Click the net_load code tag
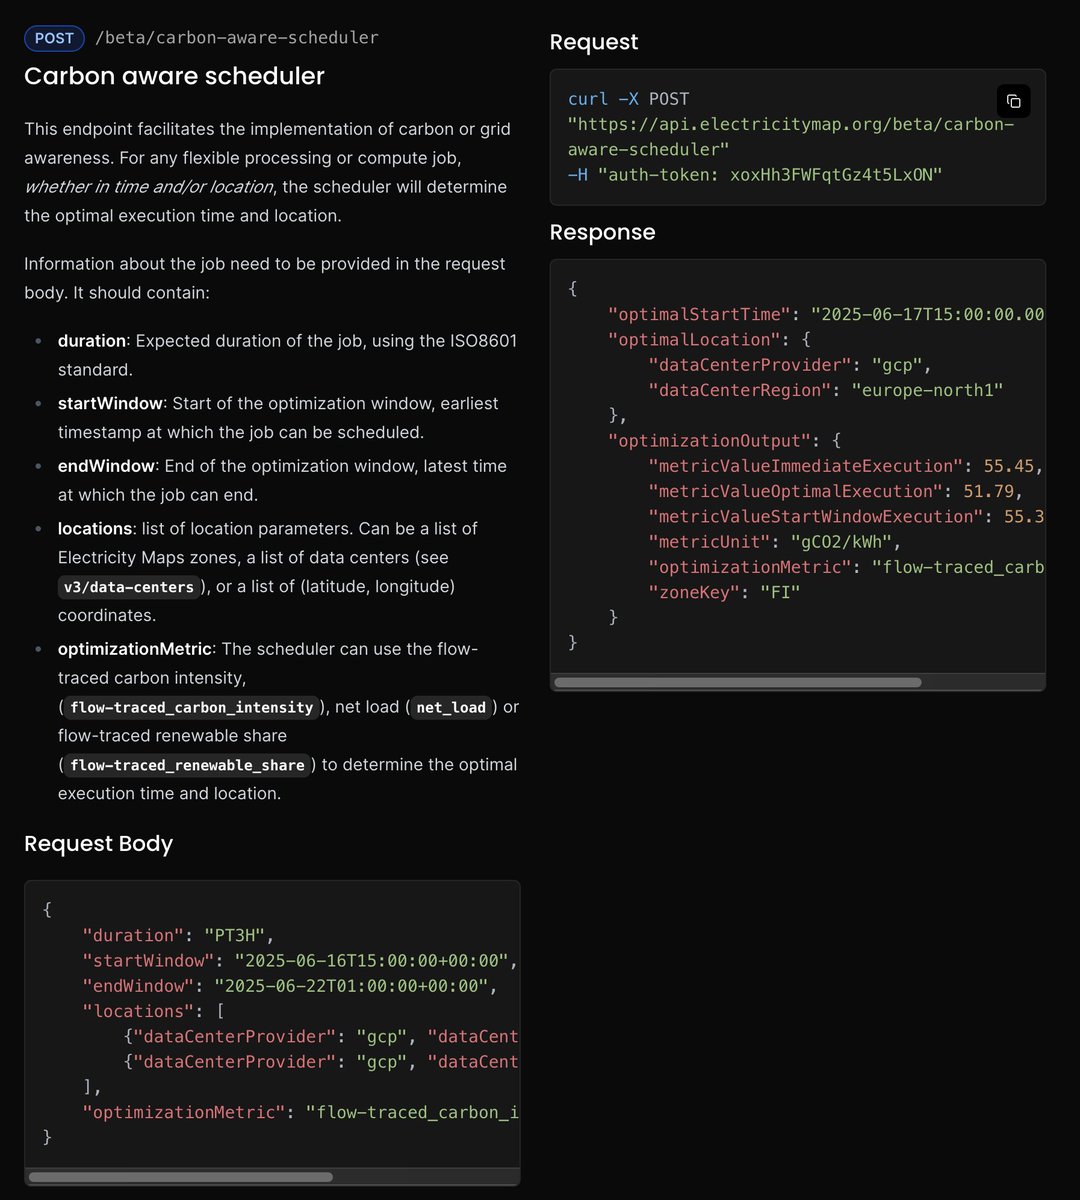This screenshot has width=1080, height=1200. [x=451, y=707]
